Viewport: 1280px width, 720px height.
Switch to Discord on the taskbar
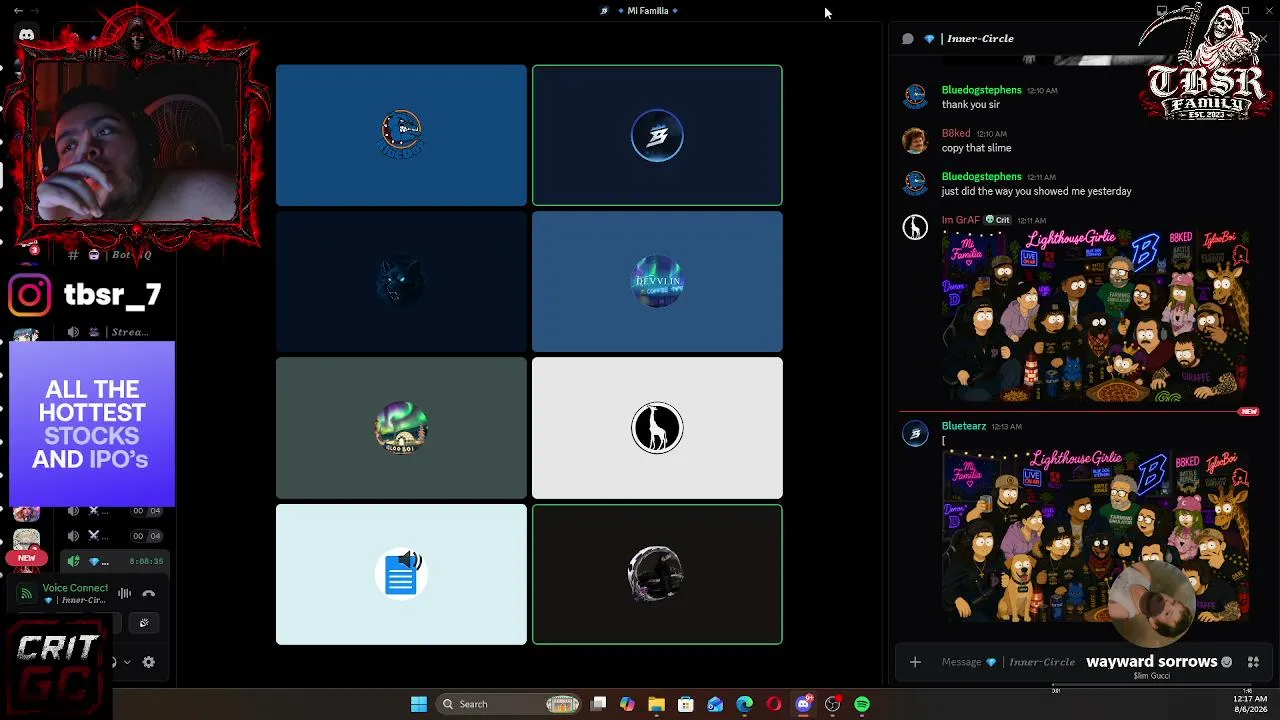coord(803,704)
